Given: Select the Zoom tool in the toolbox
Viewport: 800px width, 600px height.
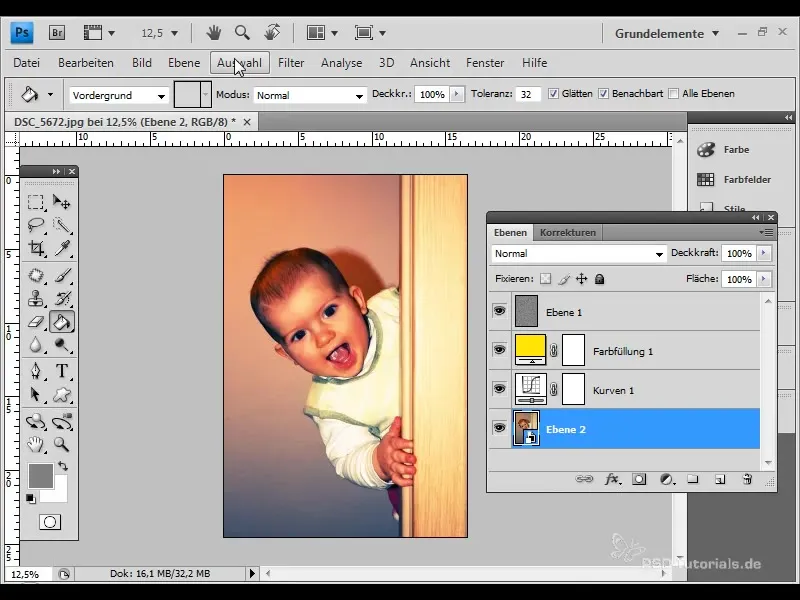Looking at the screenshot, I should [62, 444].
